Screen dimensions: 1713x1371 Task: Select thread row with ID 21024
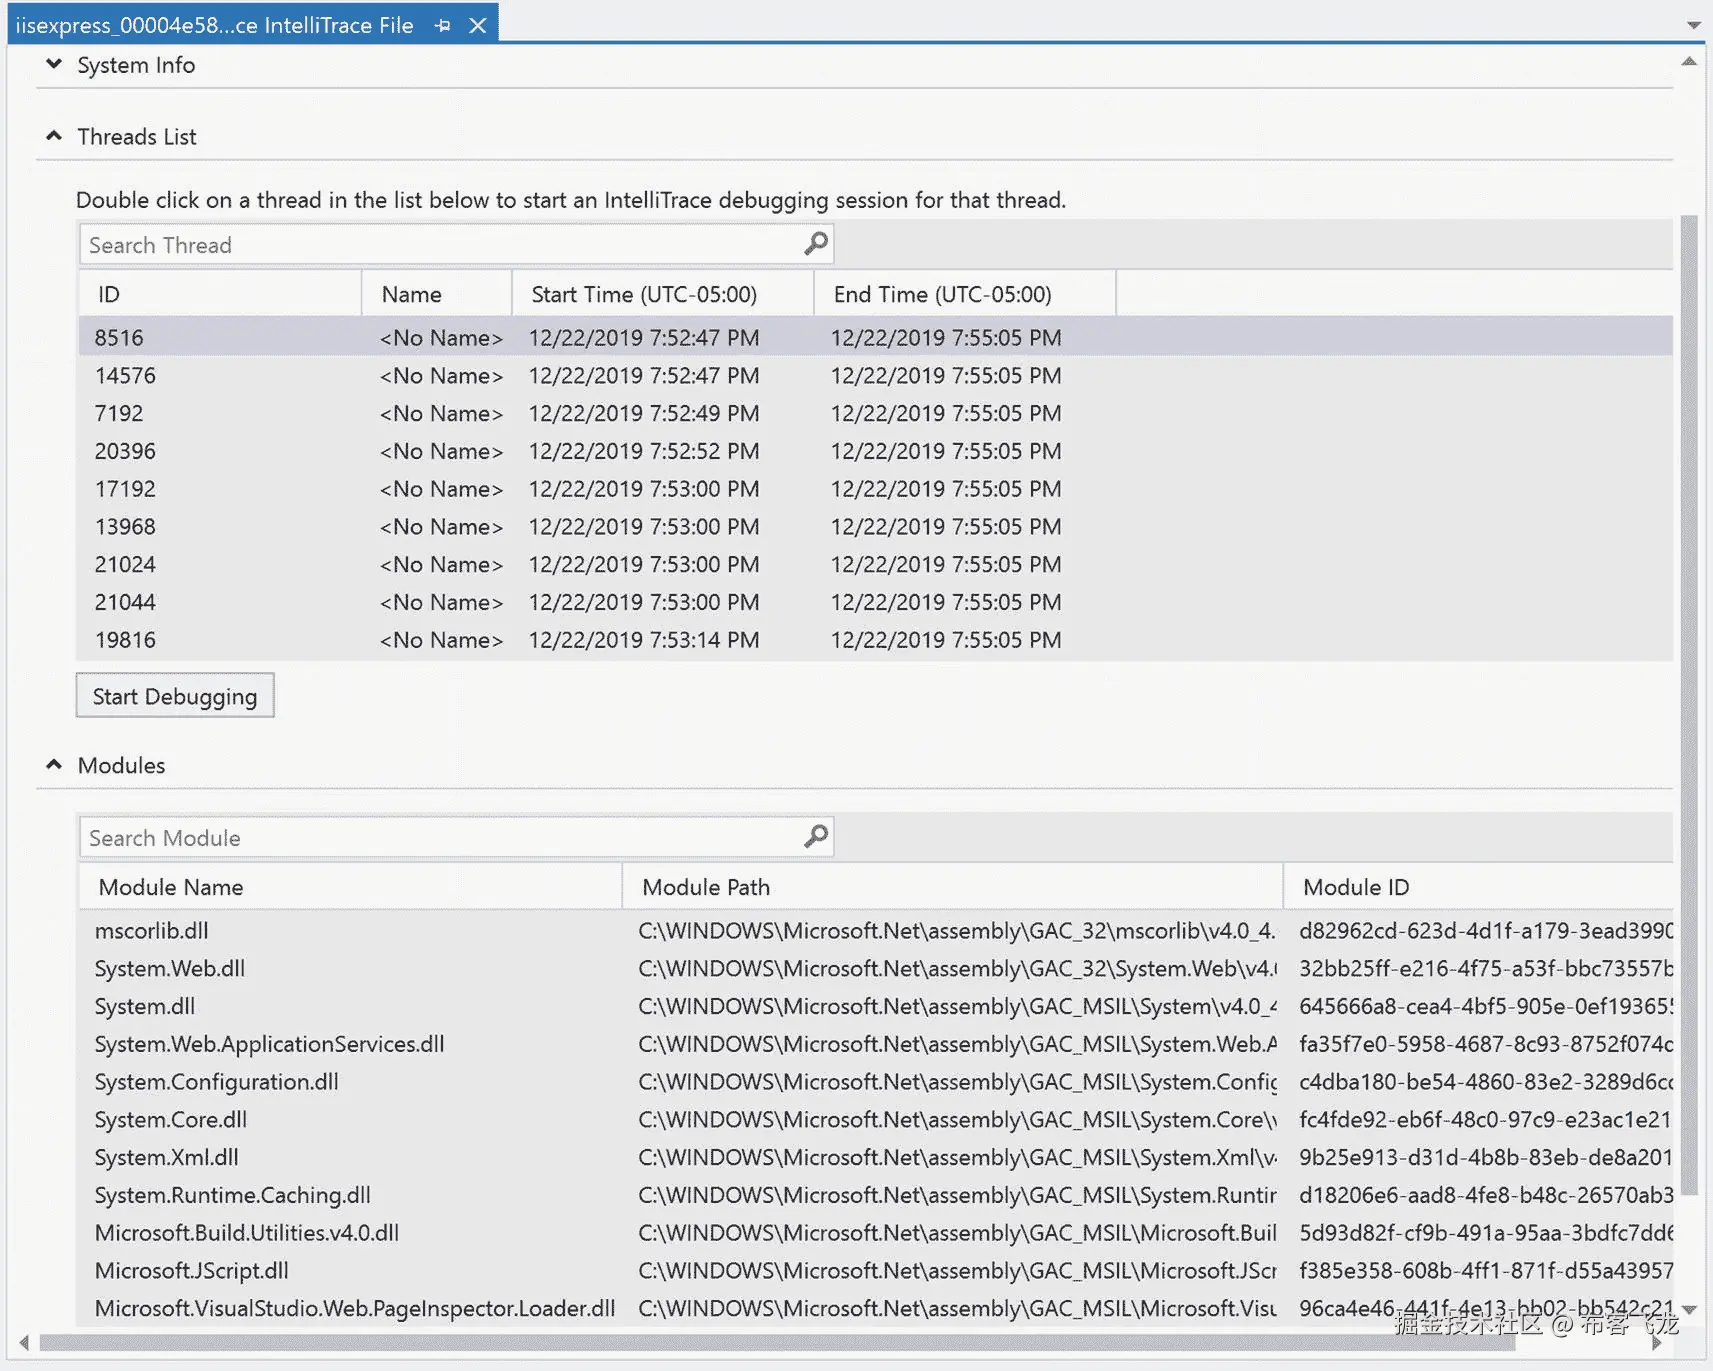pyautogui.click(x=875, y=565)
